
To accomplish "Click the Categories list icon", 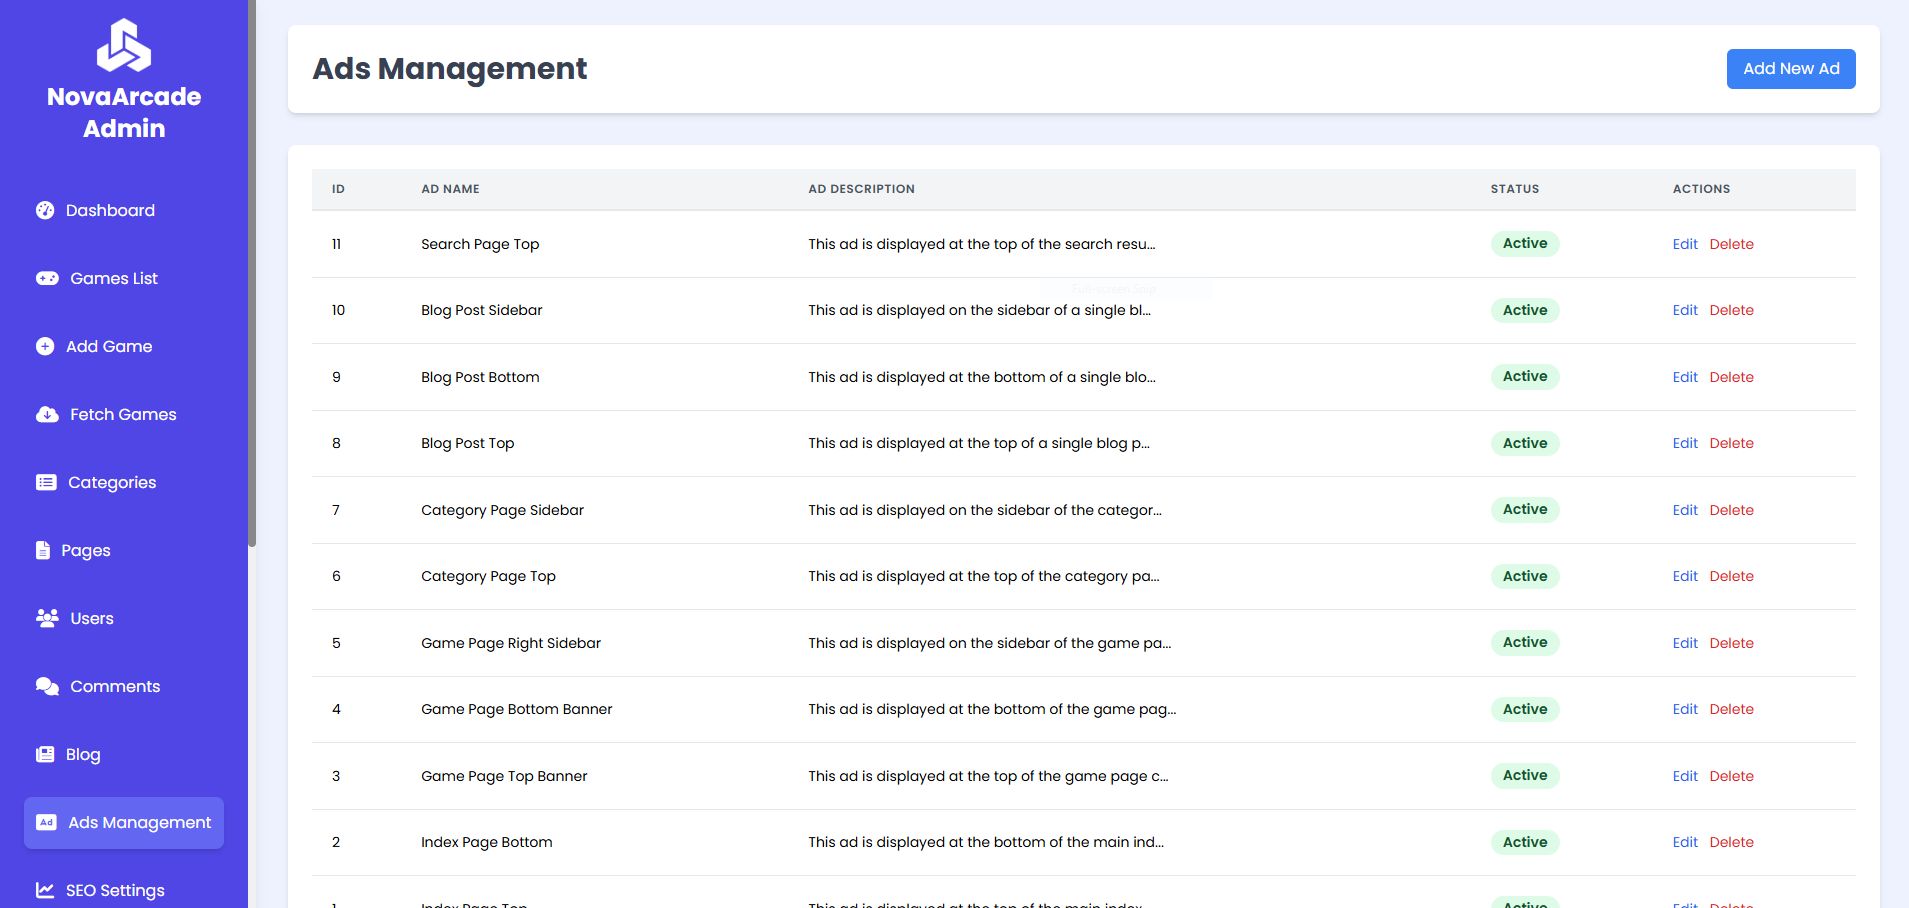I will point(46,482).
